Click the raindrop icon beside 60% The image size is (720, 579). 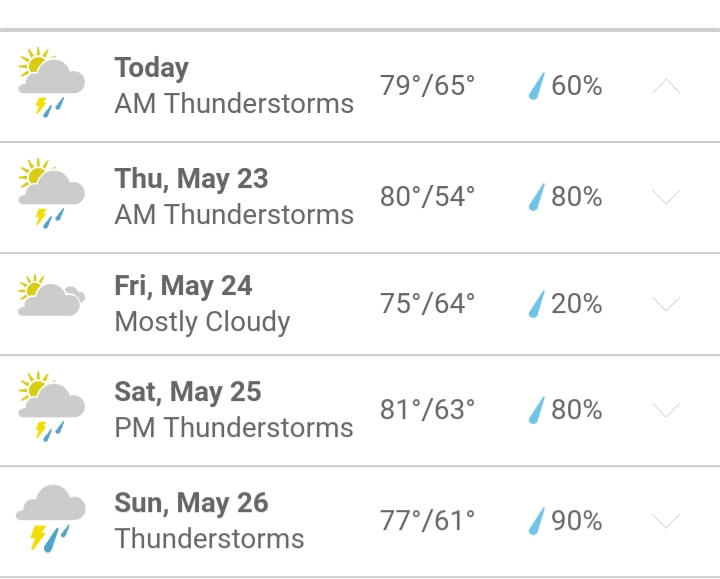[x=536, y=86]
